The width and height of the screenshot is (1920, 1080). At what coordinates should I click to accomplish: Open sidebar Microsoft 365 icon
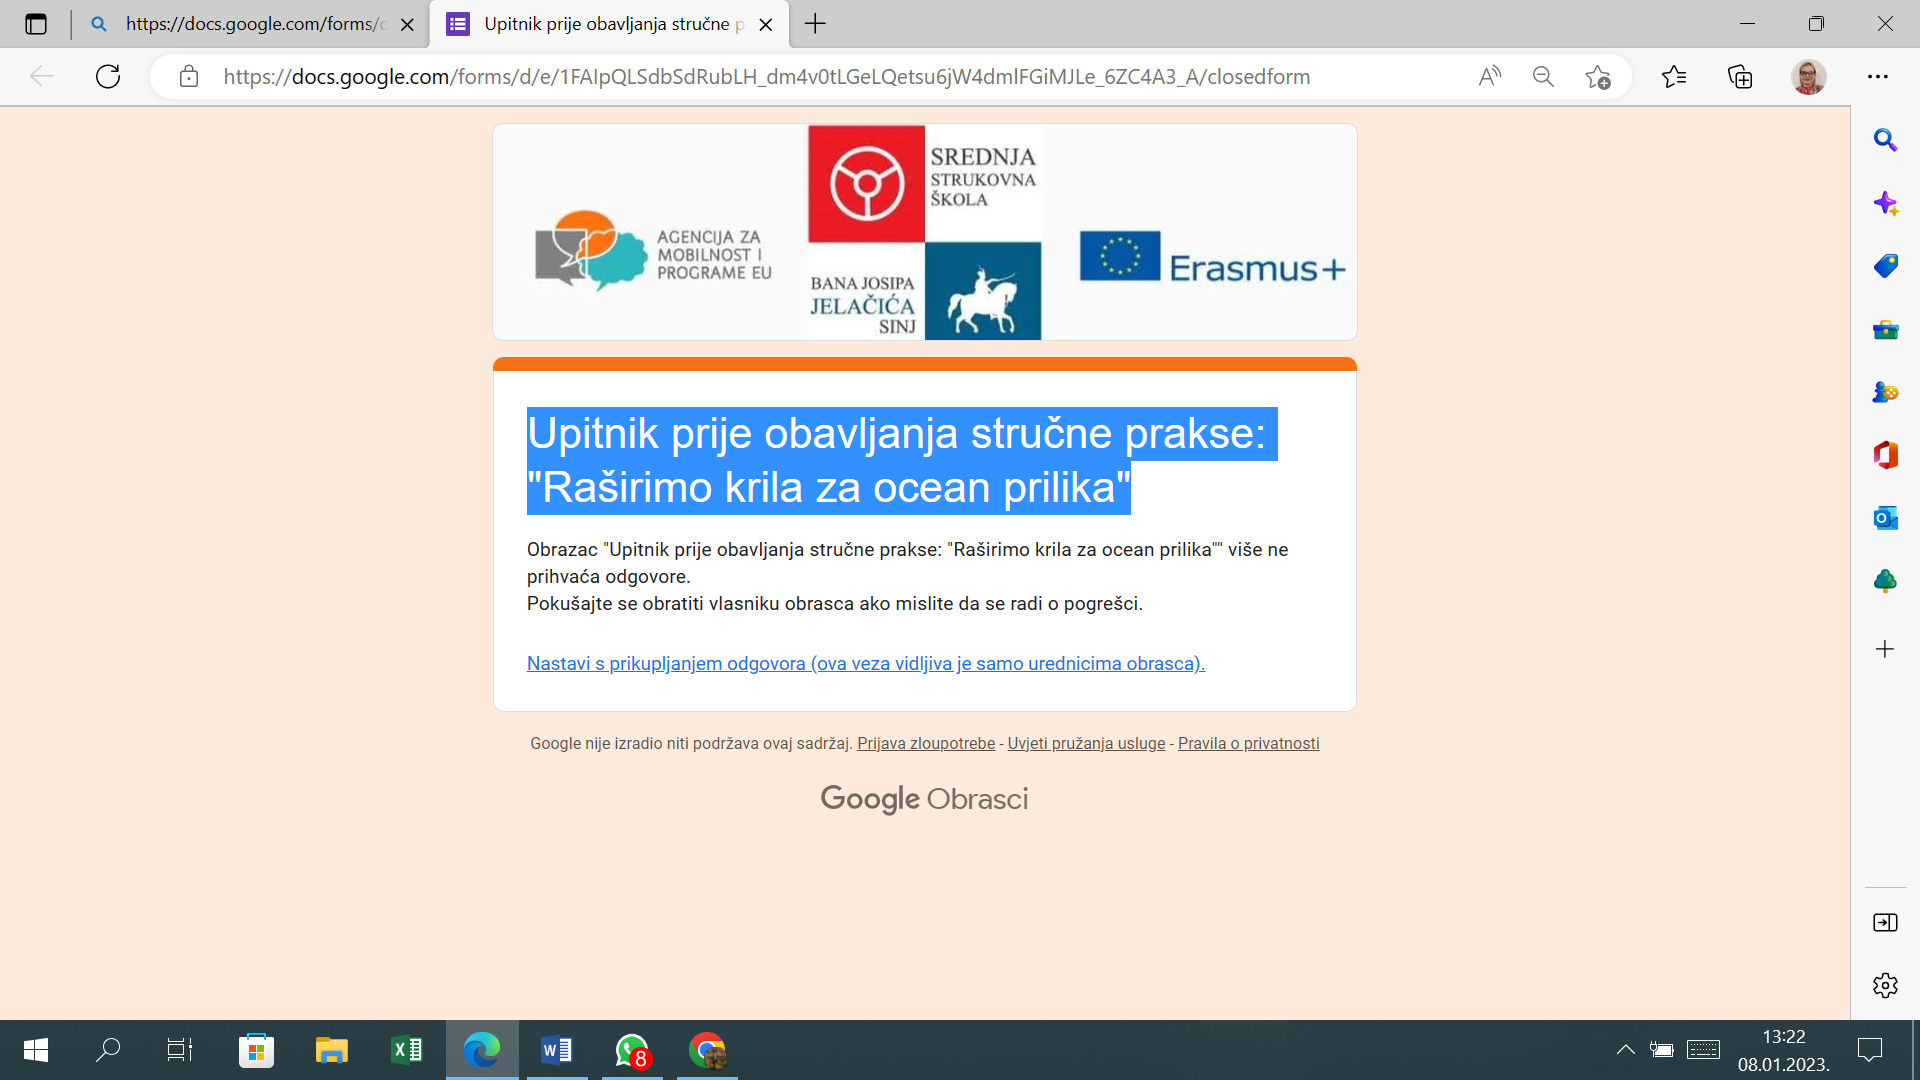[x=1885, y=455]
